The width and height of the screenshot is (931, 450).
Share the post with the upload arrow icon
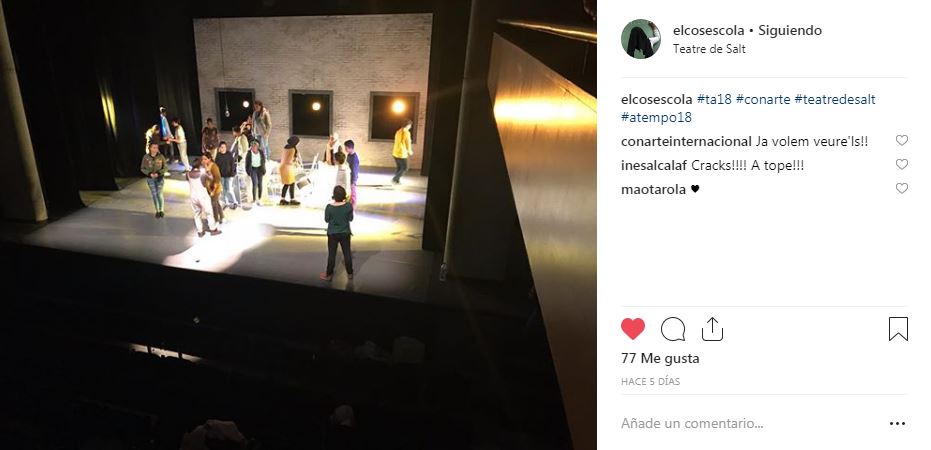coord(712,329)
